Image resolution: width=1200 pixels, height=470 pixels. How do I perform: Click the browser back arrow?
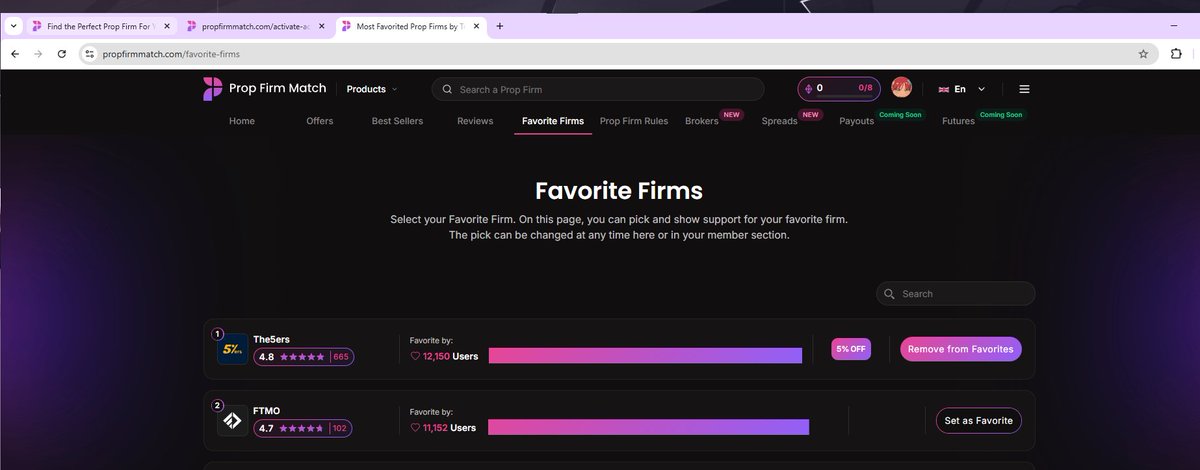coord(15,53)
